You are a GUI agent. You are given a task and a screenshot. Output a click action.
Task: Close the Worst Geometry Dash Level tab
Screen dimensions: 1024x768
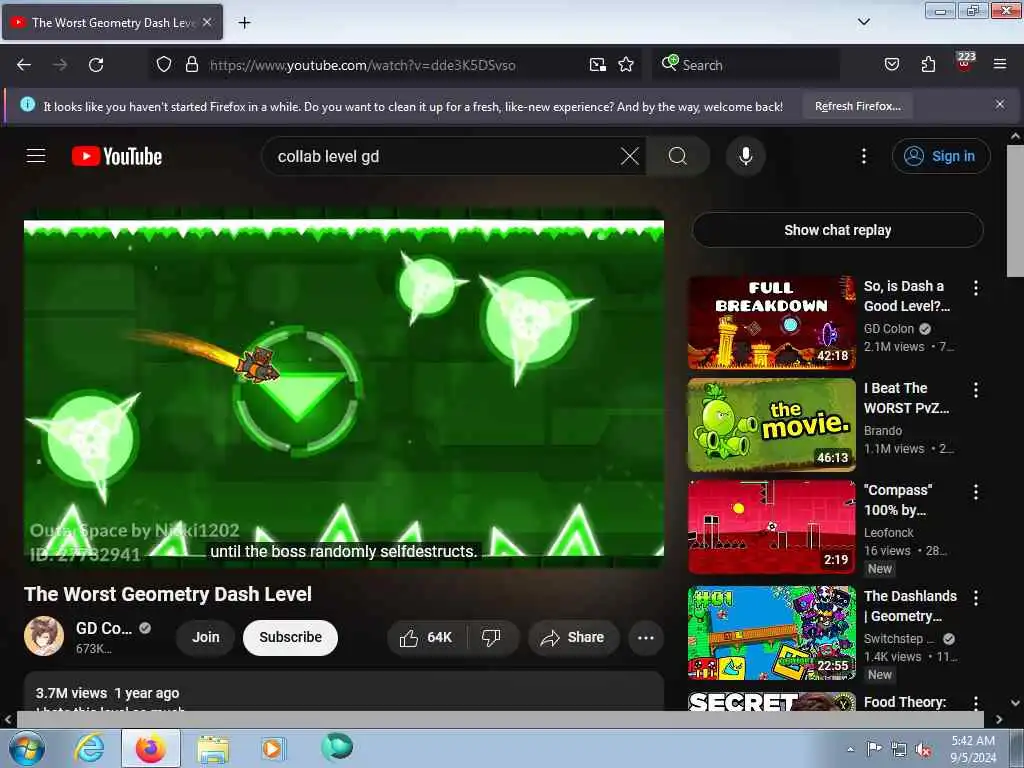tap(207, 22)
